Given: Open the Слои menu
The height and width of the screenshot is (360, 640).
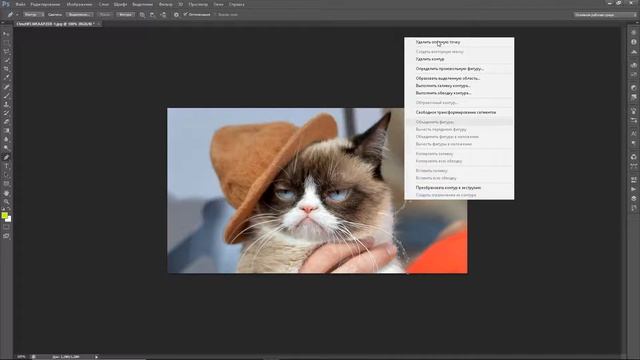Looking at the screenshot, I should [x=104, y=4].
